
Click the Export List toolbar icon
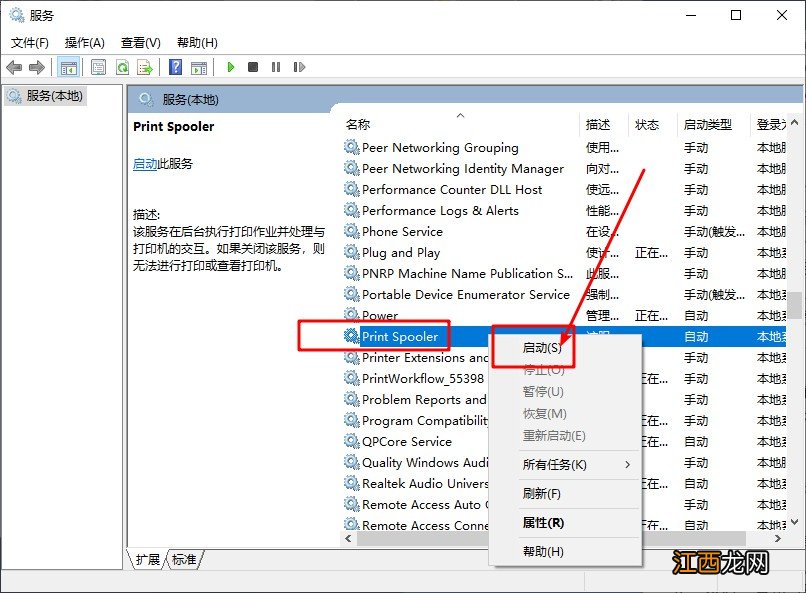(146, 67)
